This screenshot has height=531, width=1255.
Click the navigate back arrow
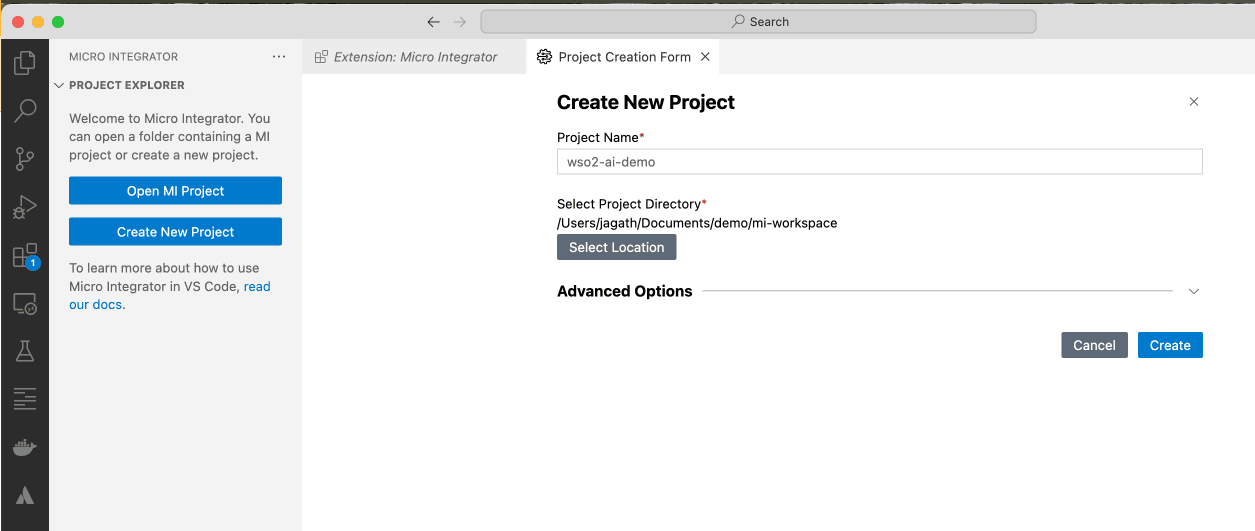tap(433, 22)
